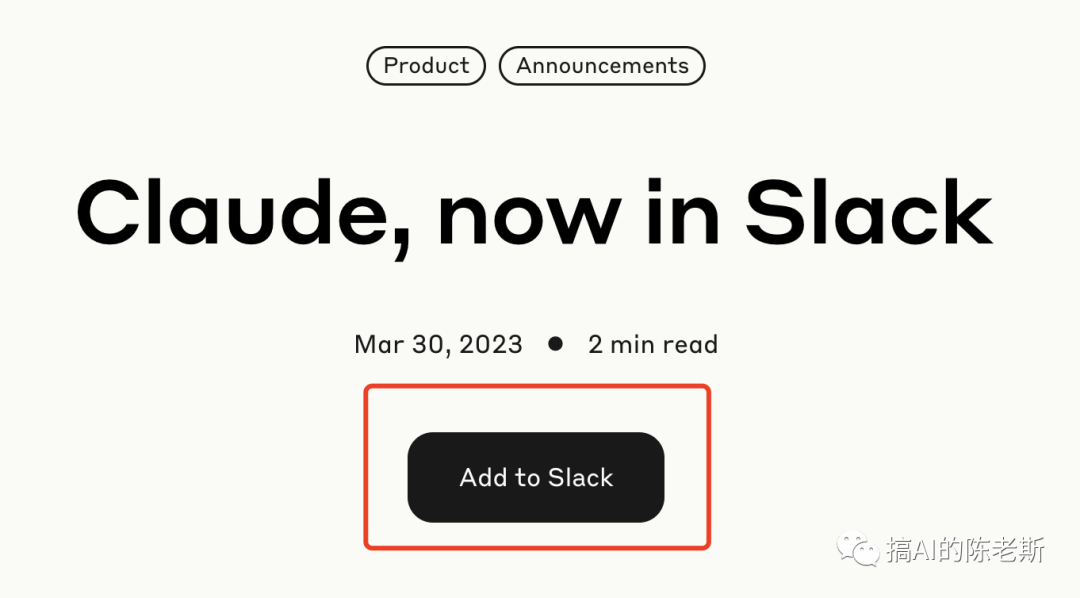Image resolution: width=1080 pixels, height=598 pixels.
Task: Click the word 'Slack' in the headline
Action: click(869, 212)
